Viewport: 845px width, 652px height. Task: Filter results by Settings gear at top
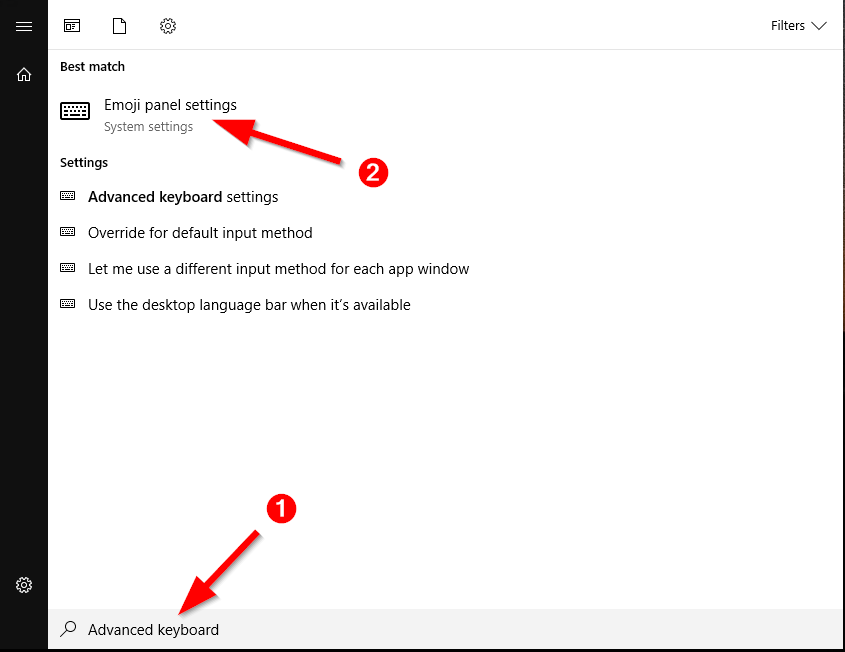point(168,26)
